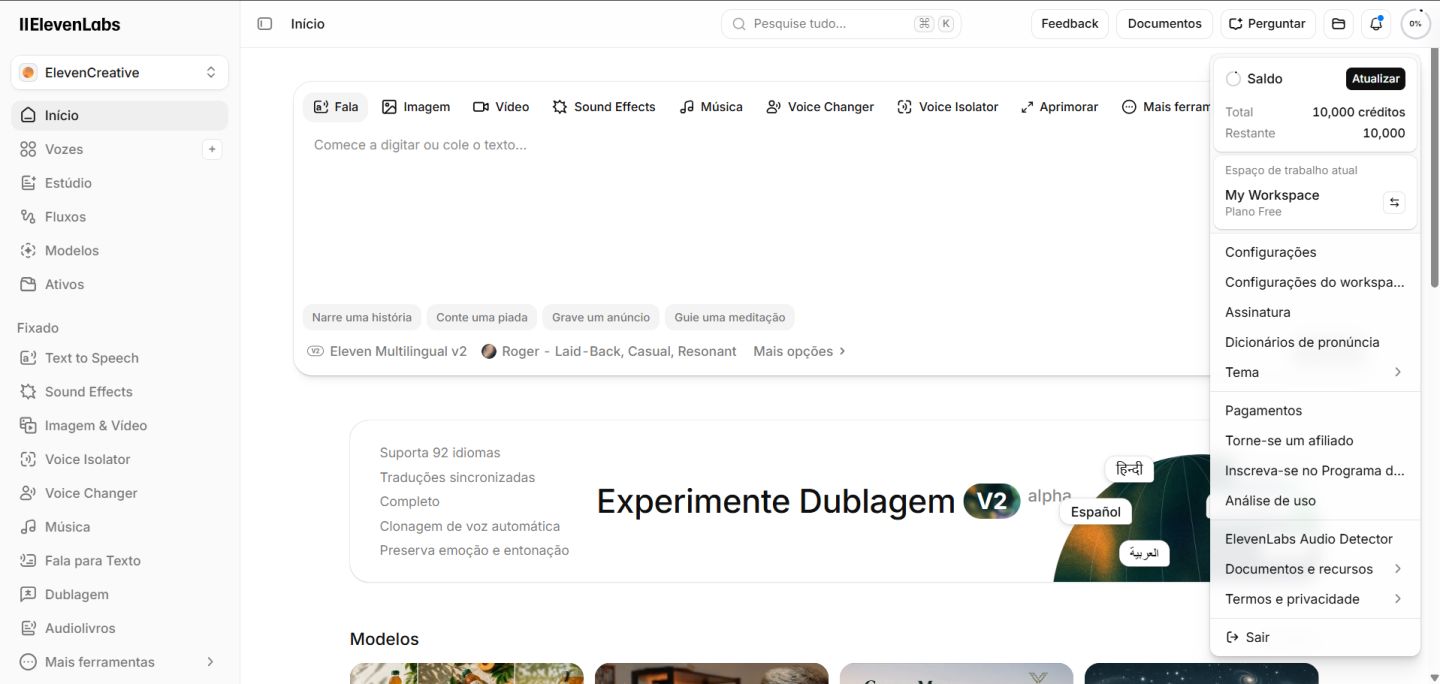Viewport: 1440px width, 684px height.
Task: Change the Roger voice selection
Action: [x=609, y=351]
